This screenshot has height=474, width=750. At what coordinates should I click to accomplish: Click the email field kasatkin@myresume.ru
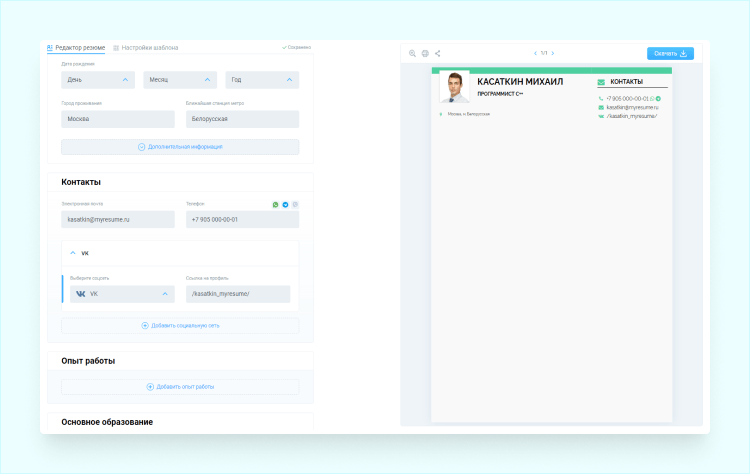click(118, 220)
